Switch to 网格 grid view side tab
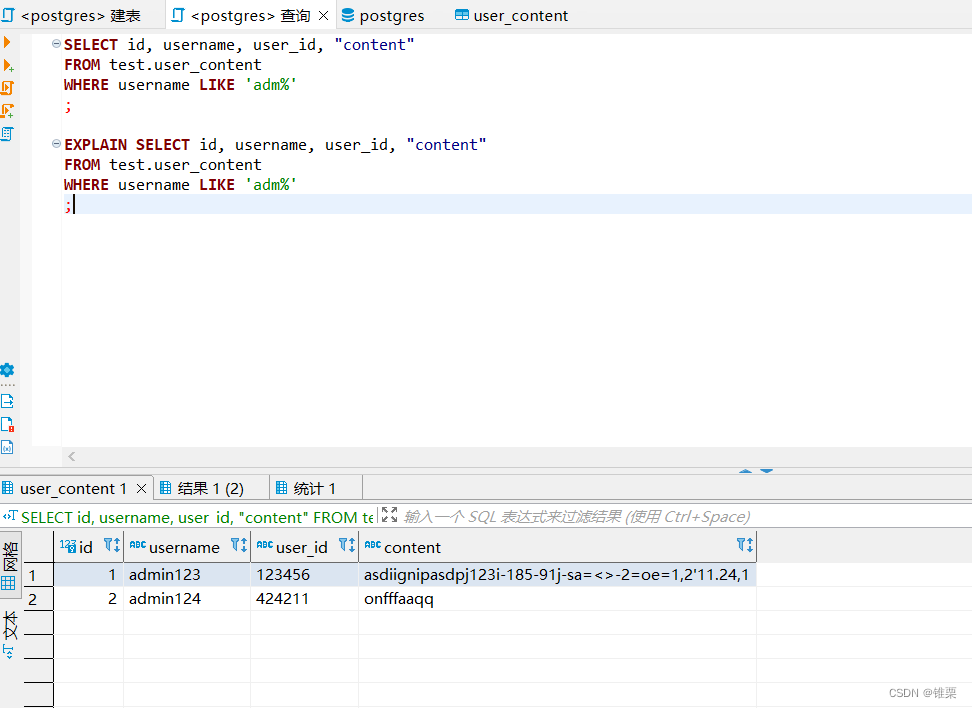This screenshot has width=972, height=708. 10,564
